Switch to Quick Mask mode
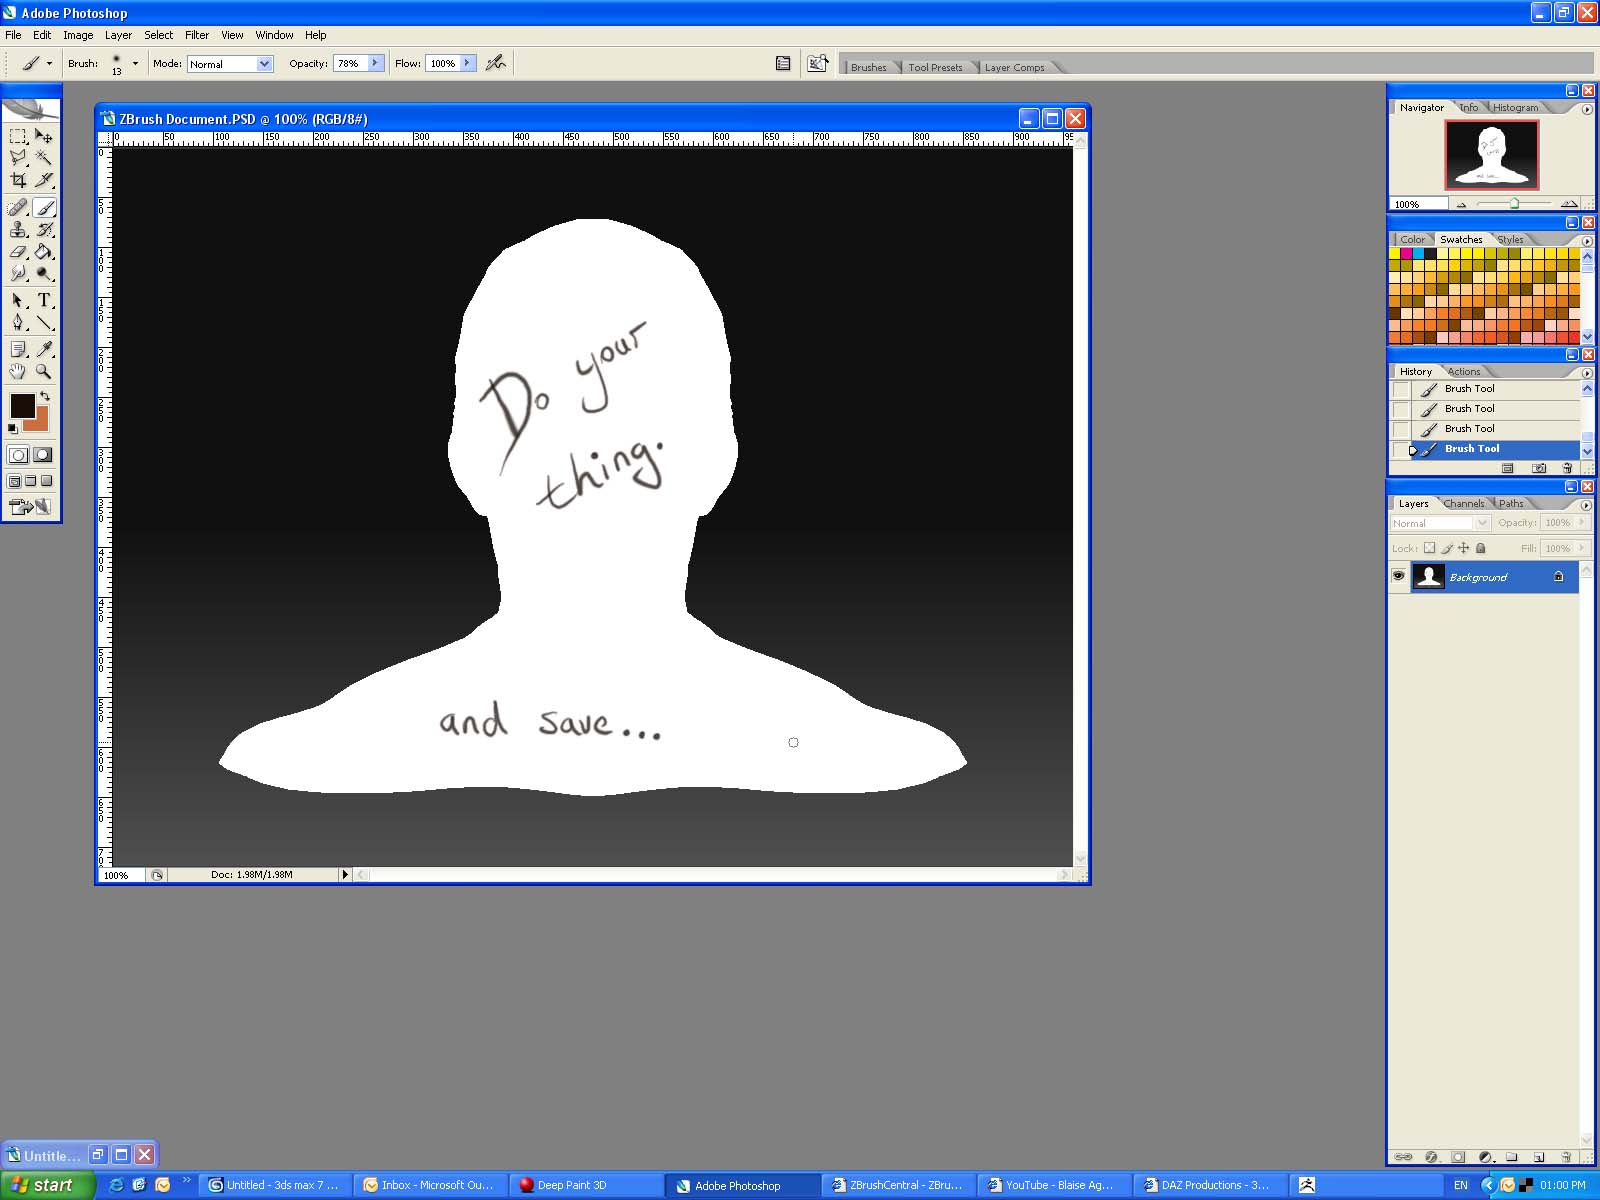Image resolution: width=1600 pixels, height=1200 pixels. (42, 455)
